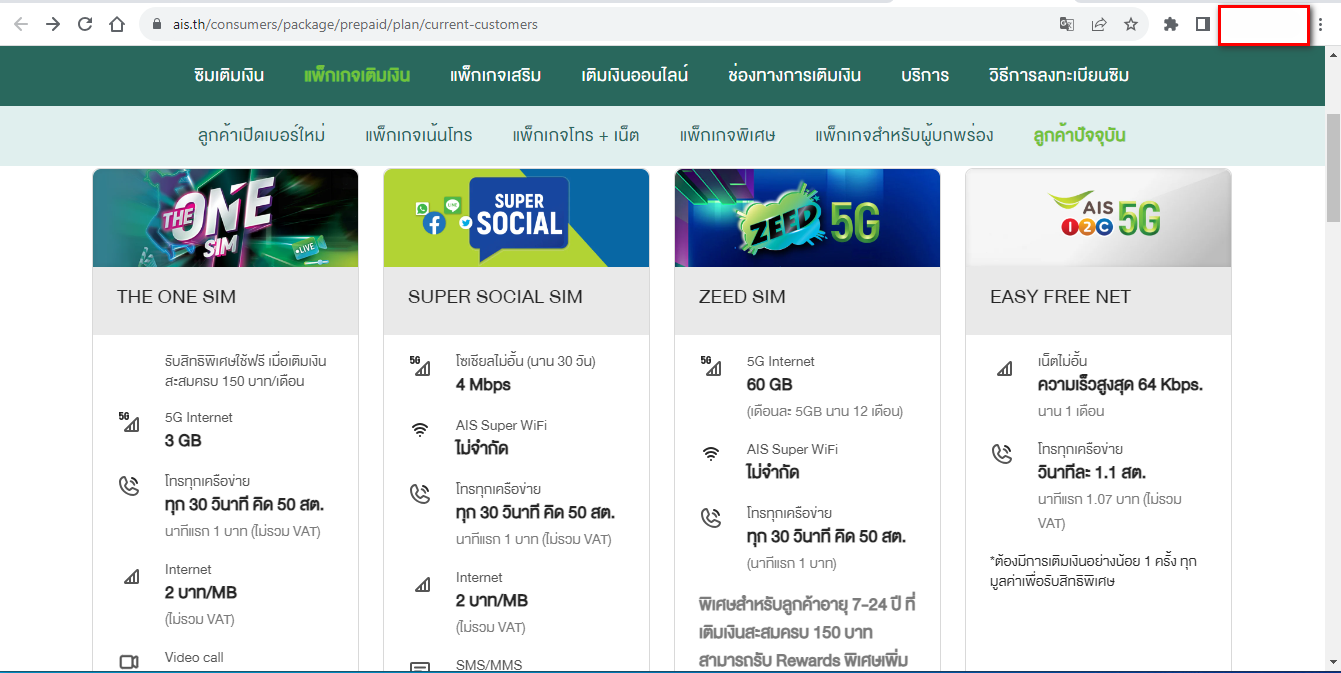1341x673 pixels.
Task: View site information lock icon
Action: pyautogui.click(x=156, y=24)
